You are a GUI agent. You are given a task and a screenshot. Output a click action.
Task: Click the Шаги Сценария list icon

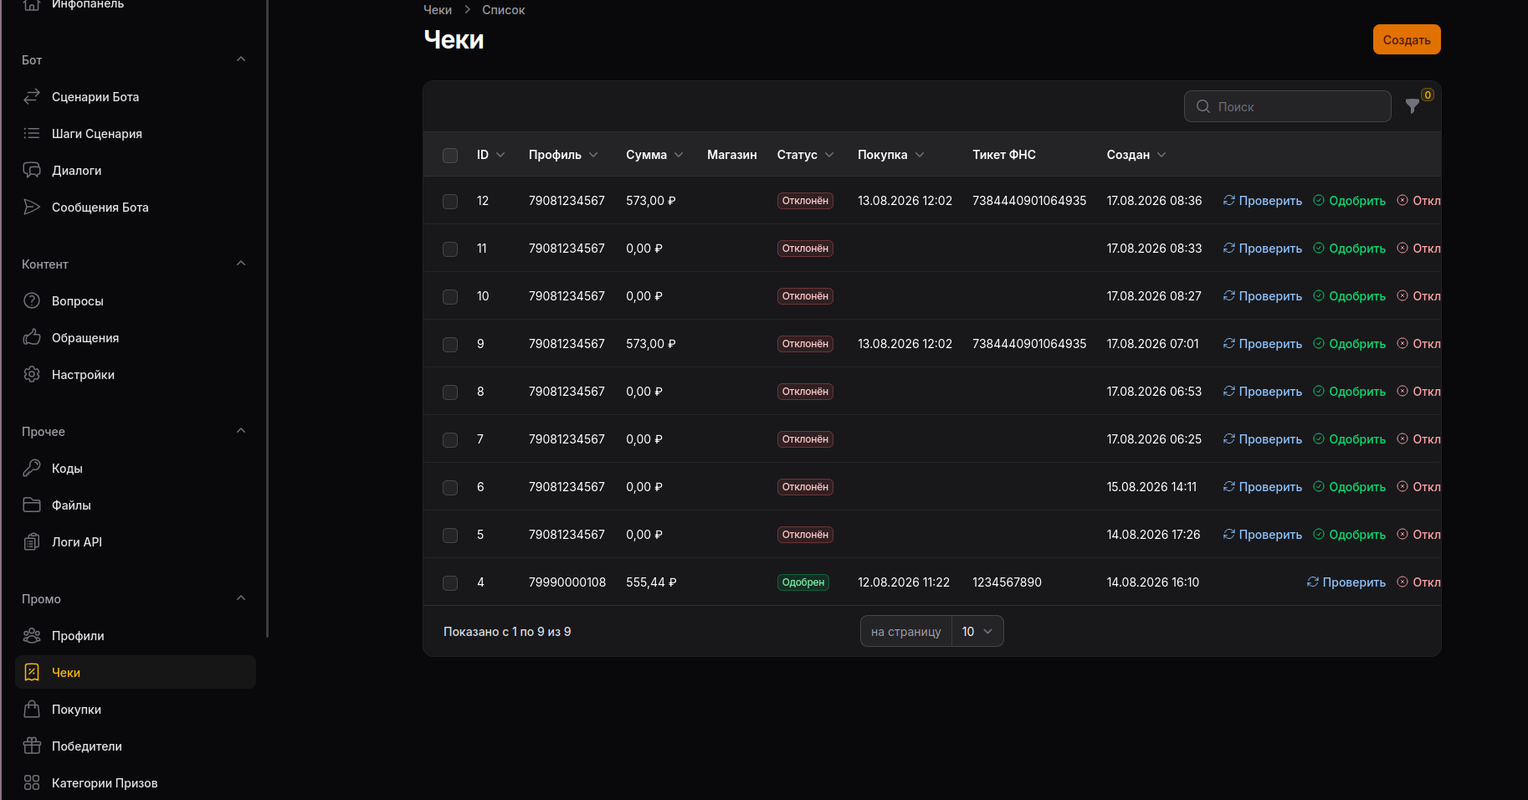[32, 134]
